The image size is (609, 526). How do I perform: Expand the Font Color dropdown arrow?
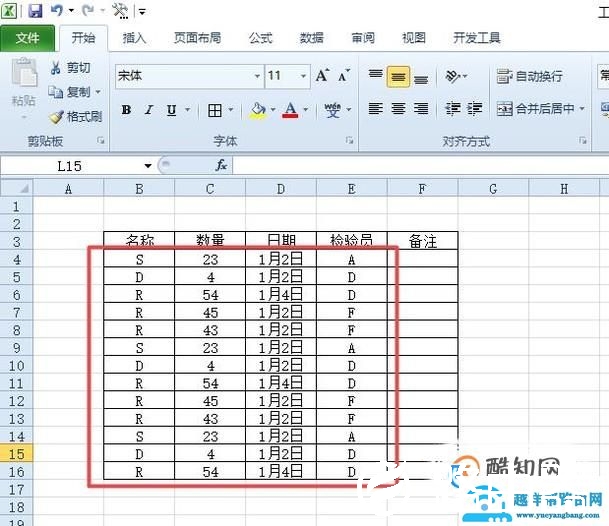point(306,110)
